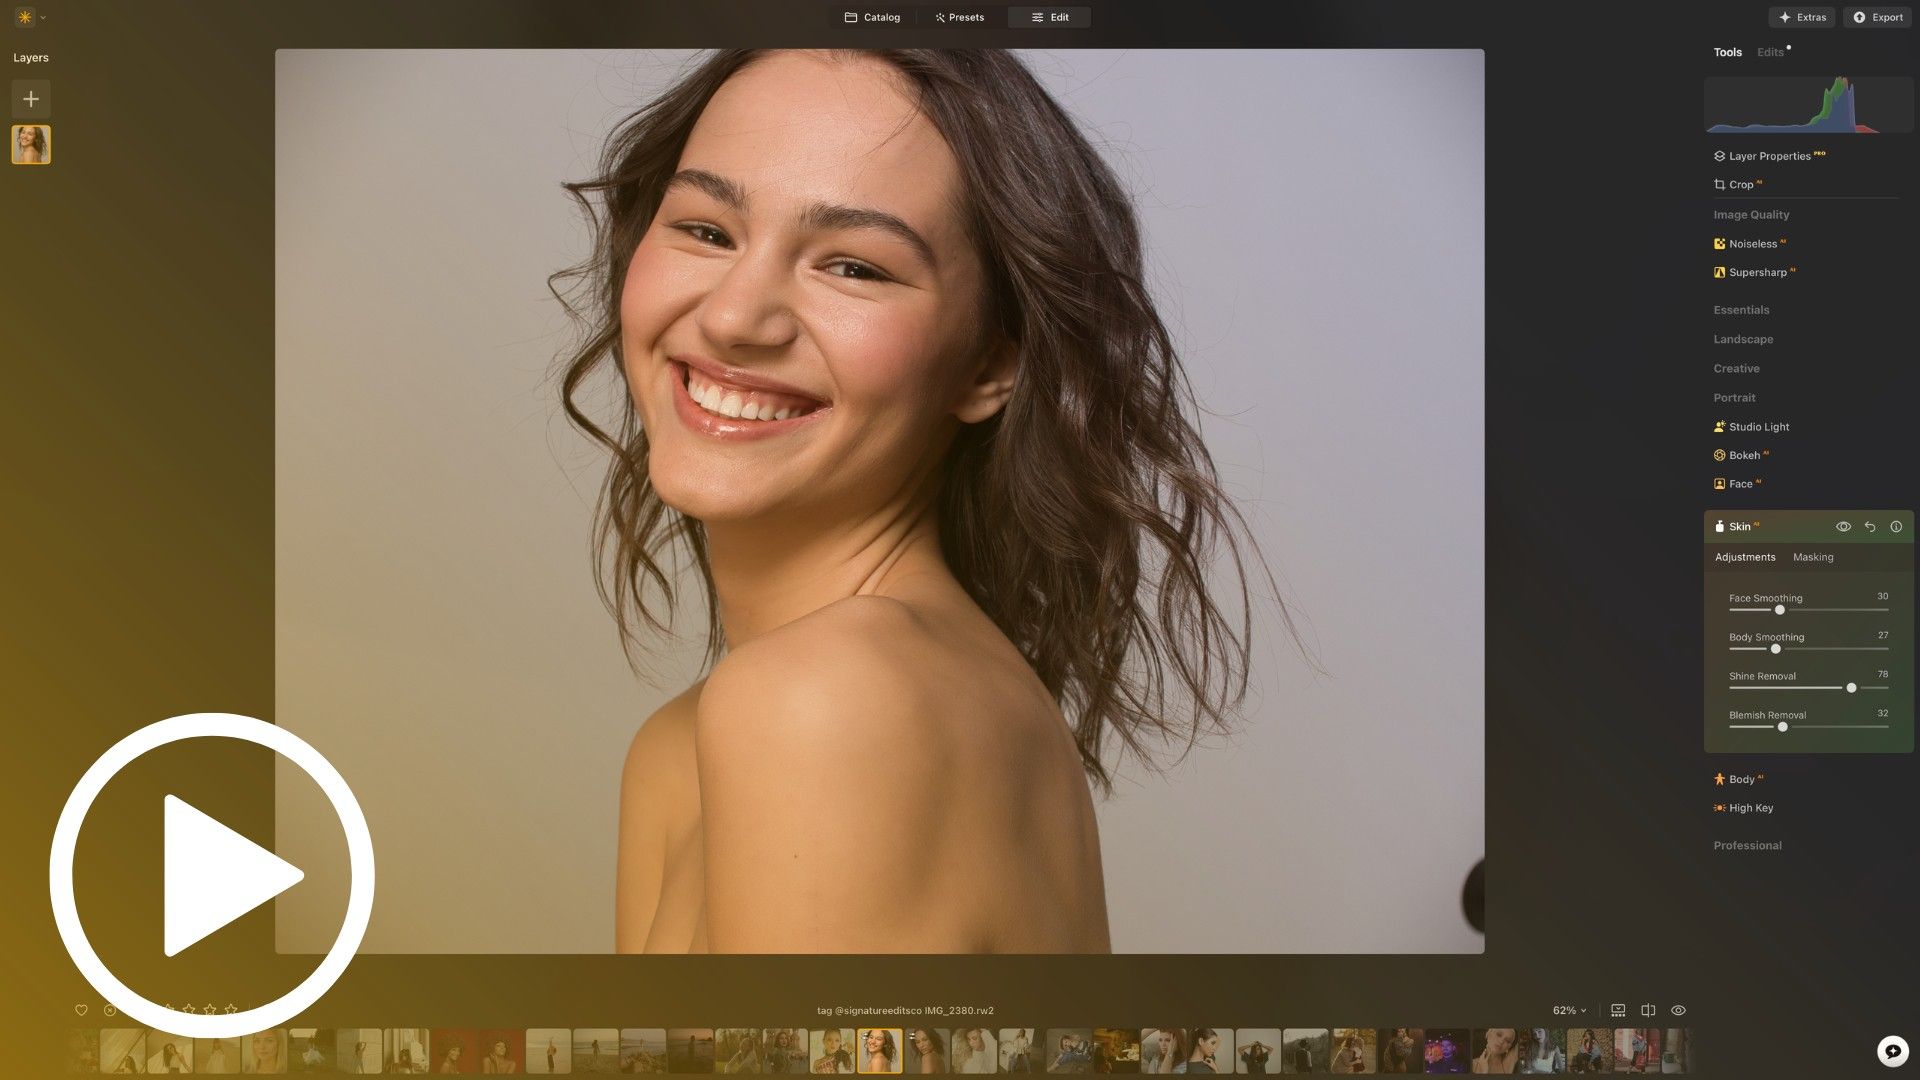Viewport: 1920px width, 1080px height.
Task: Mark photo as favorite with heart
Action: (82, 1010)
